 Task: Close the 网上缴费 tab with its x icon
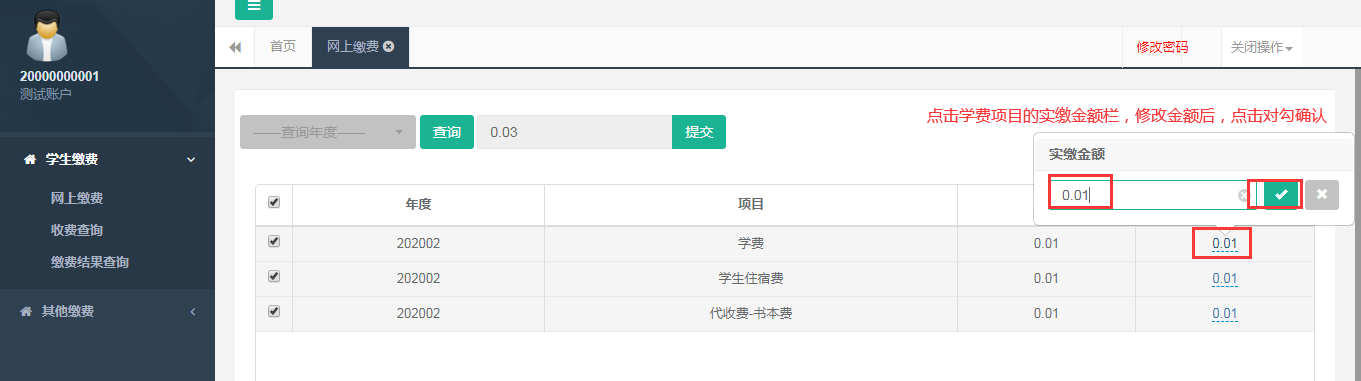pos(388,46)
